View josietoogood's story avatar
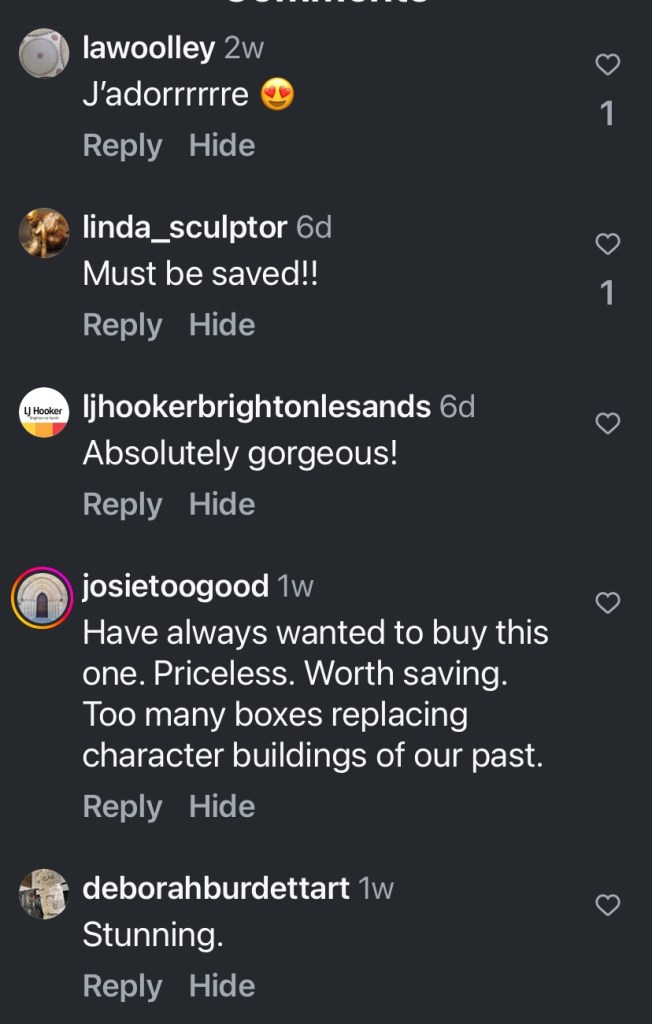Viewport: 652px width, 1024px height. coord(42,598)
